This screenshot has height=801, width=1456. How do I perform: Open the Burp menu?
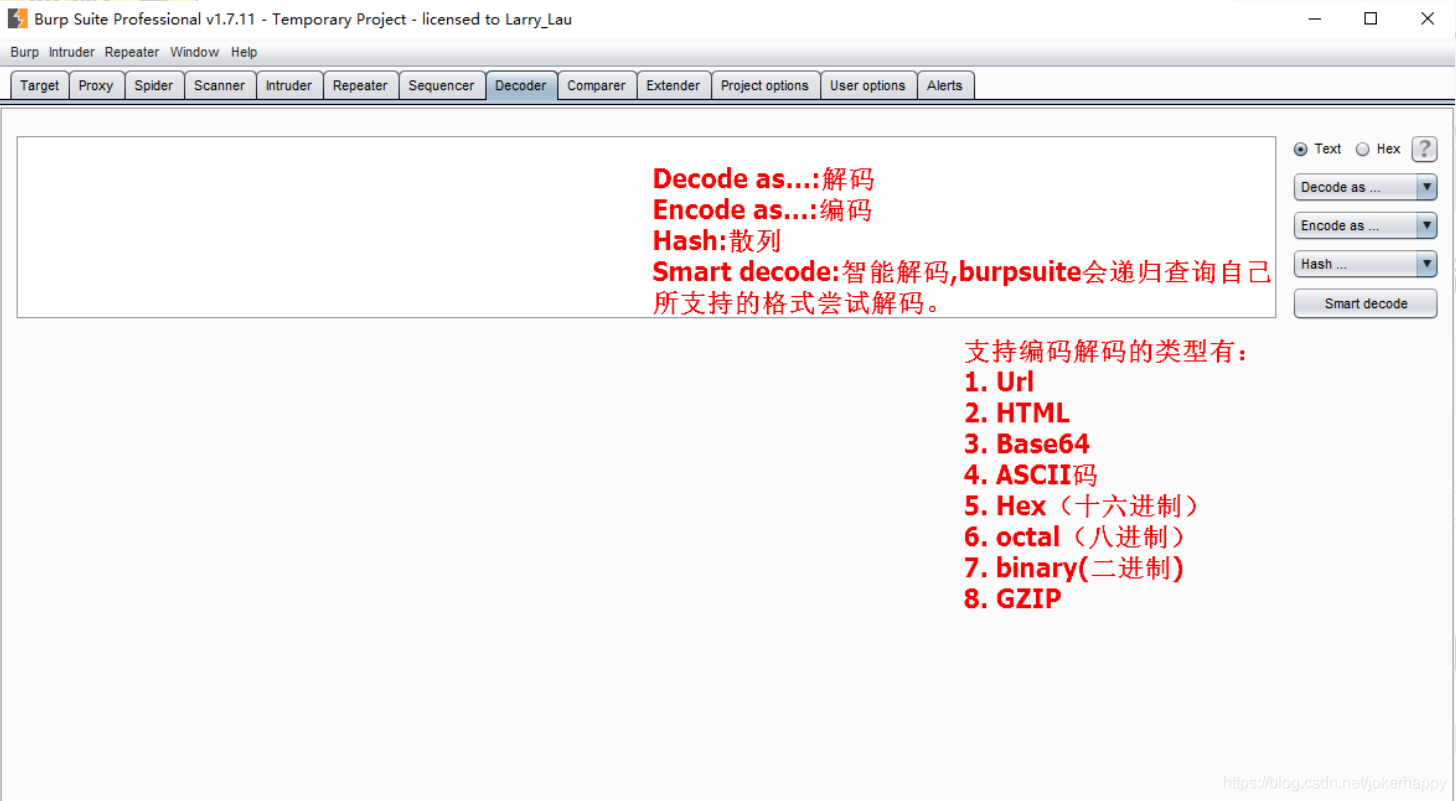[24, 52]
